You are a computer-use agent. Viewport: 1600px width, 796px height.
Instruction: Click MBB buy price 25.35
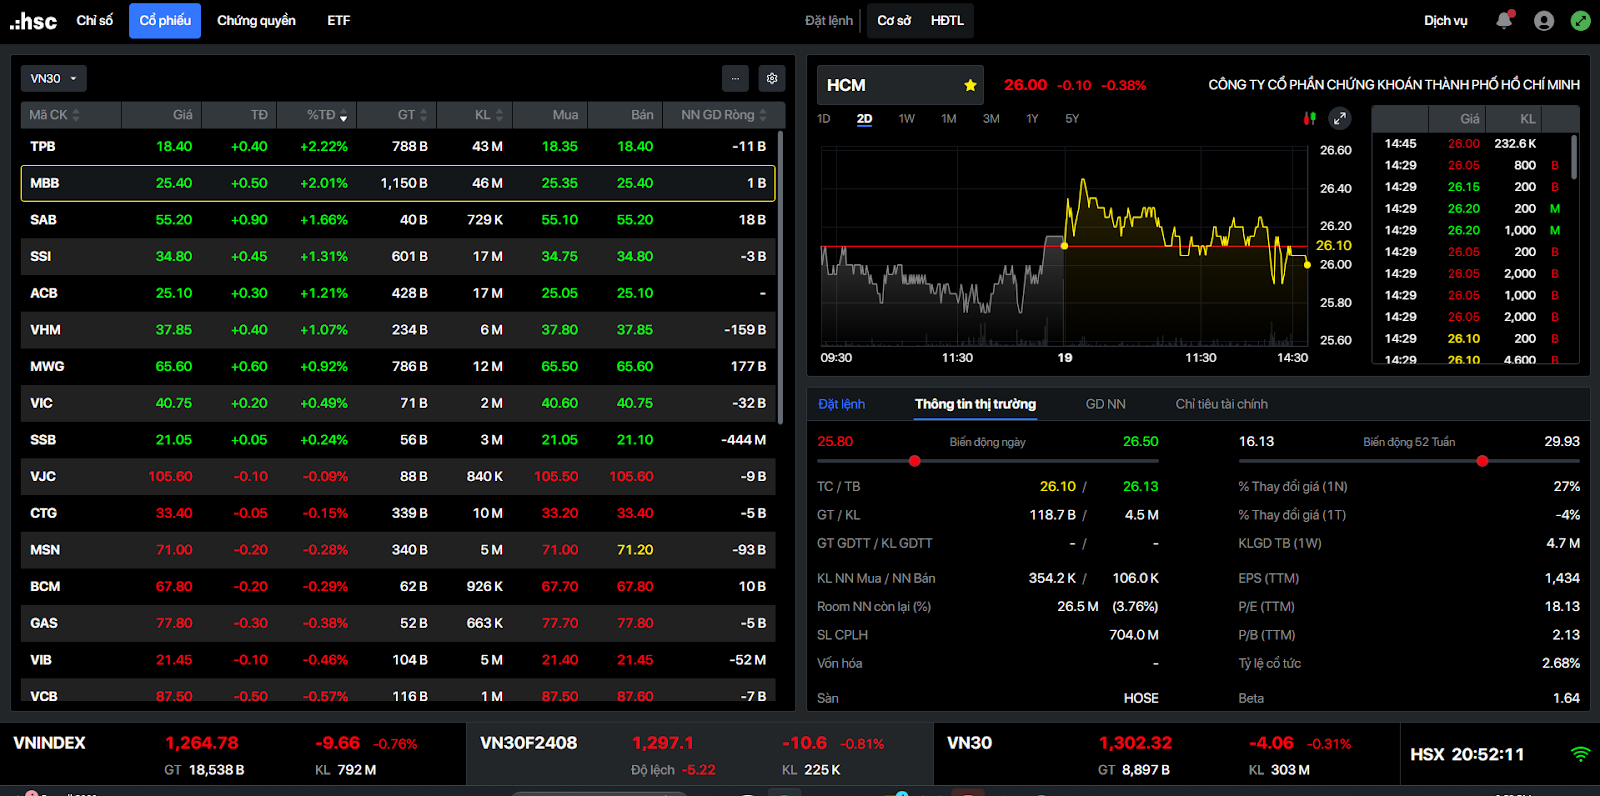pyautogui.click(x=559, y=183)
